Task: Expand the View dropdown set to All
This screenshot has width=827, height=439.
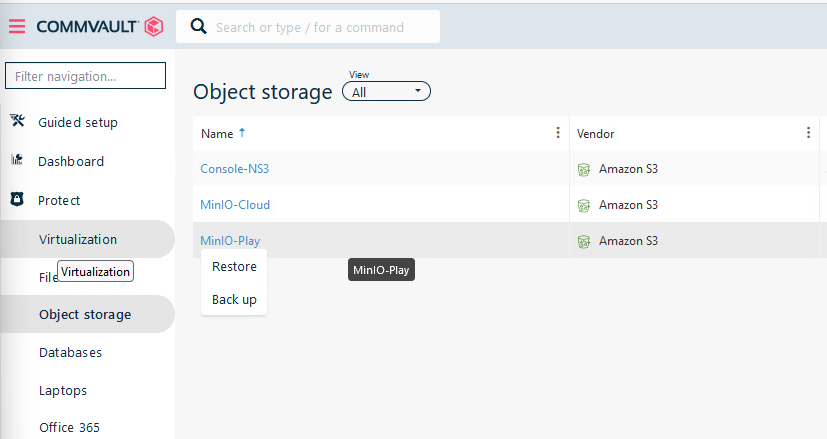Action: click(386, 92)
